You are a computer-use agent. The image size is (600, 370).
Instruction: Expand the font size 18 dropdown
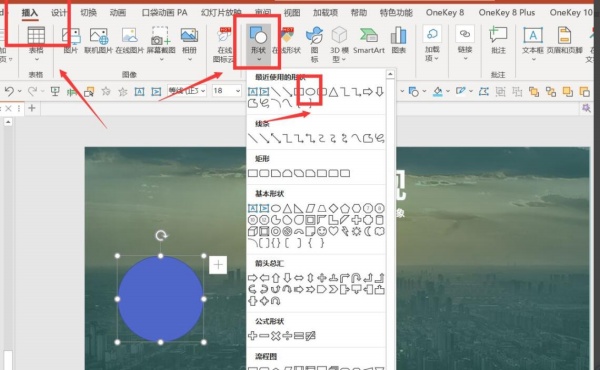[238, 91]
